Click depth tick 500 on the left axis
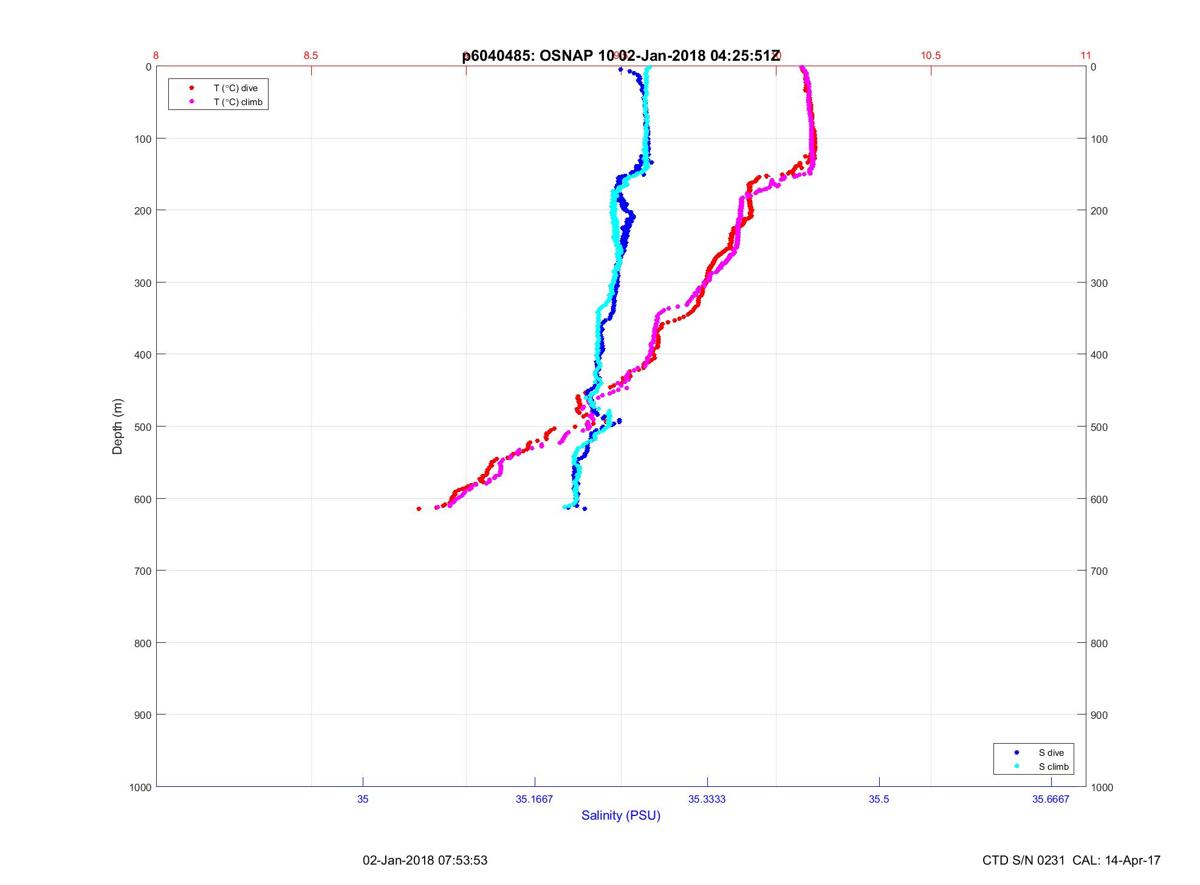1200x885 pixels. (142, 427)
